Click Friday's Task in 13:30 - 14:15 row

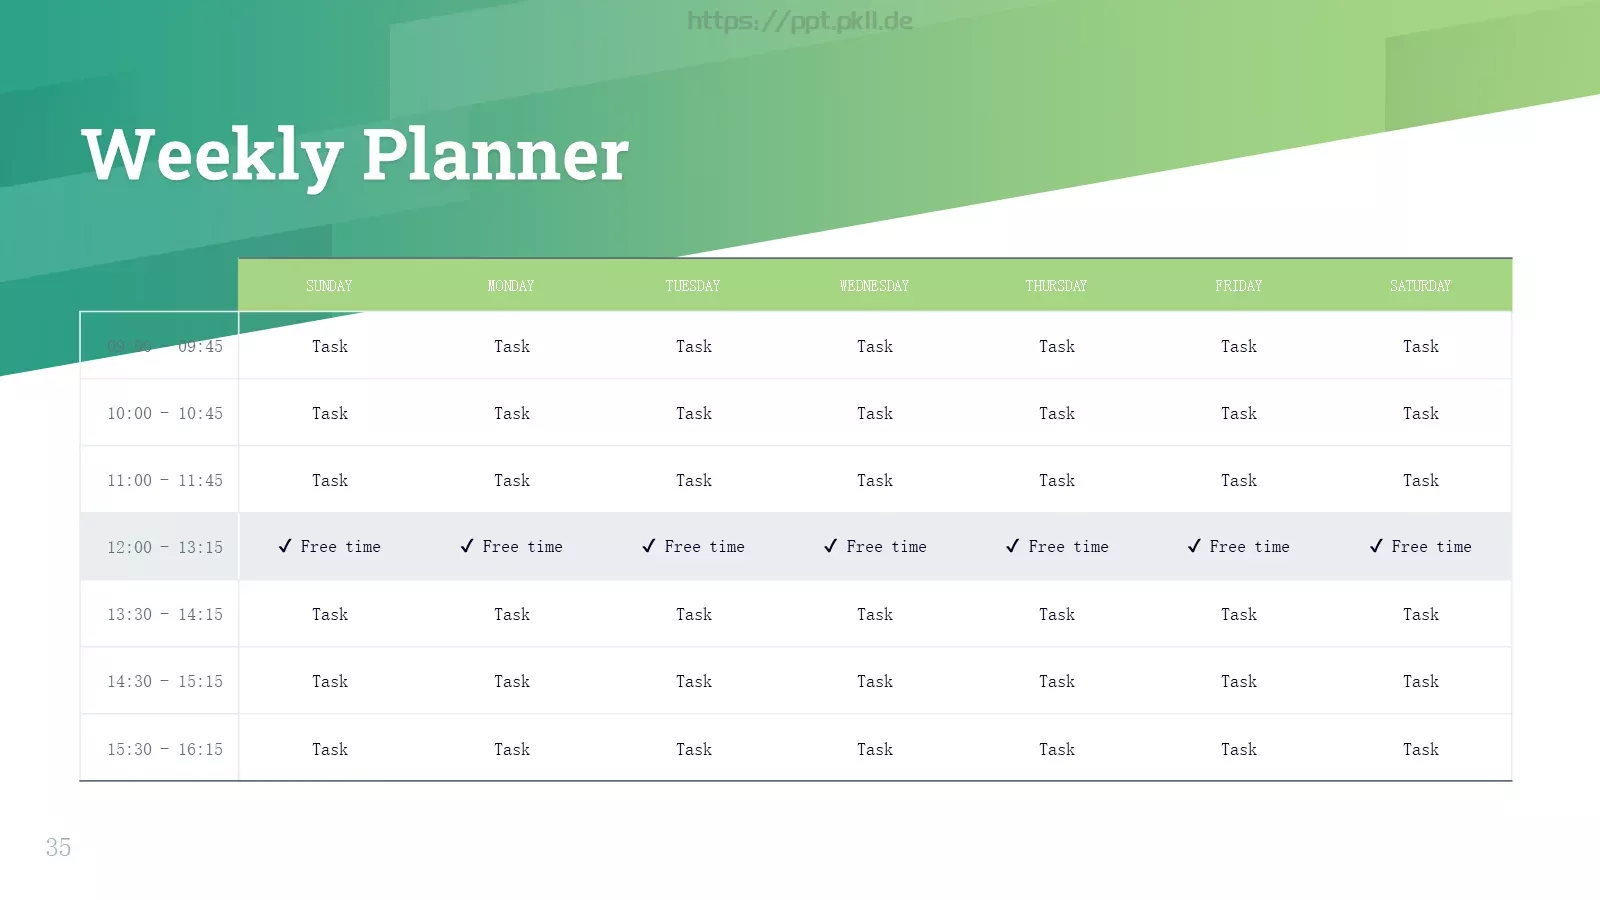coord(1239,614)
